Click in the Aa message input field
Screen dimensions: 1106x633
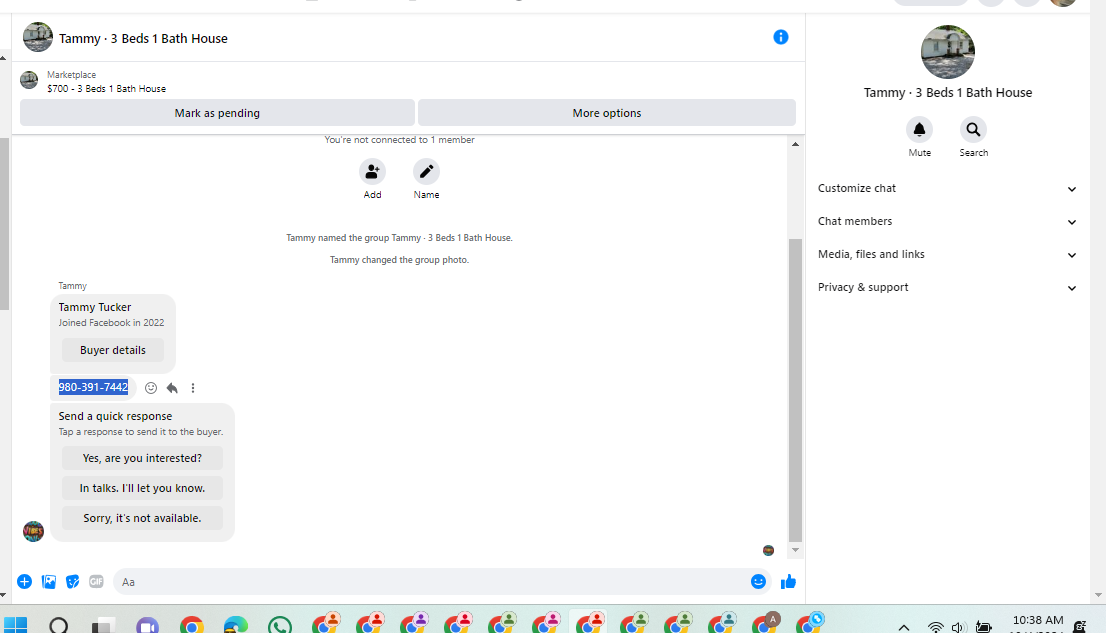pyautogui.click(x=430, y=581)
